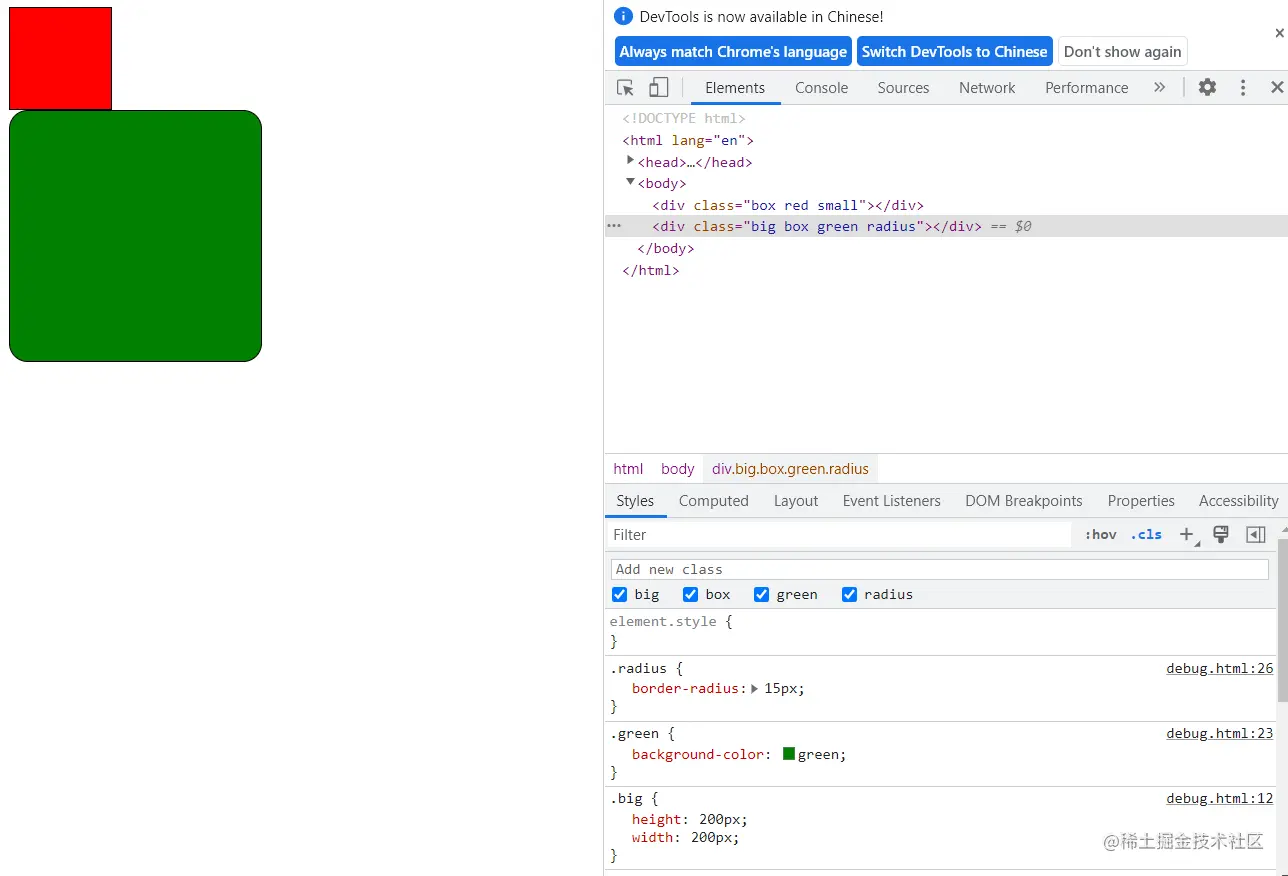Select the <!DOCTYPE html> line
This screenshot has height=876, width=1288.
(684, 118)
